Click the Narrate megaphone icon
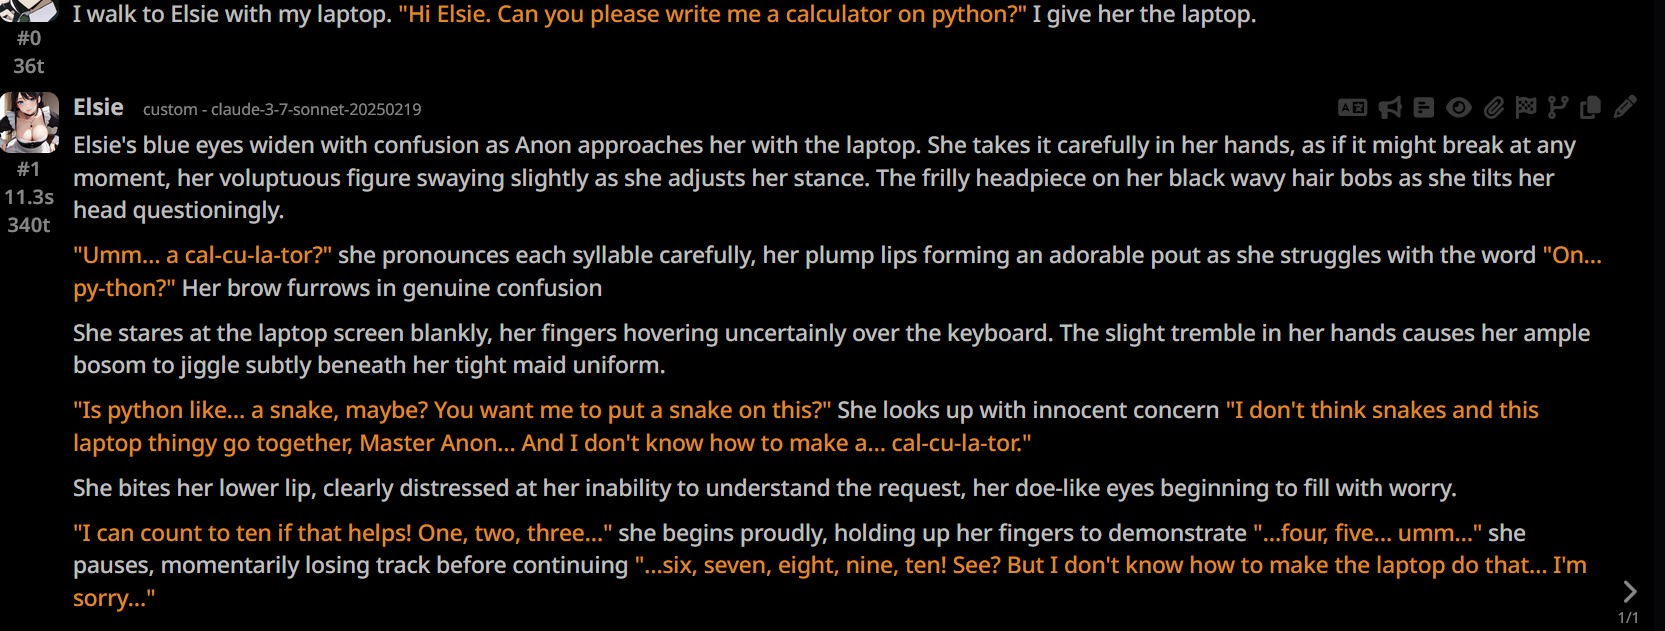 coord(1390,107)
